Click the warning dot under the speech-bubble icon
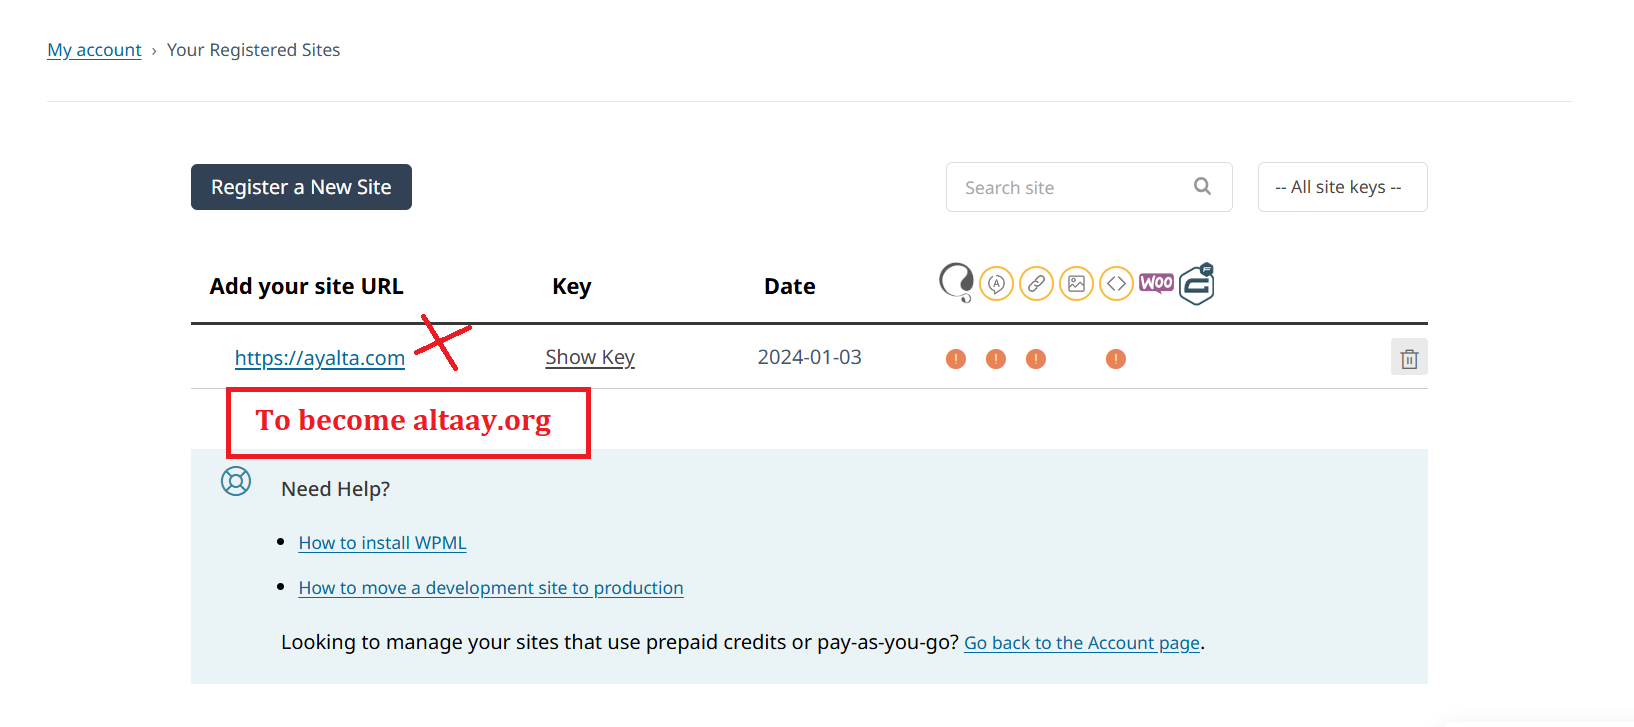This screenshot has height=727, width=1634. point(996,359)
